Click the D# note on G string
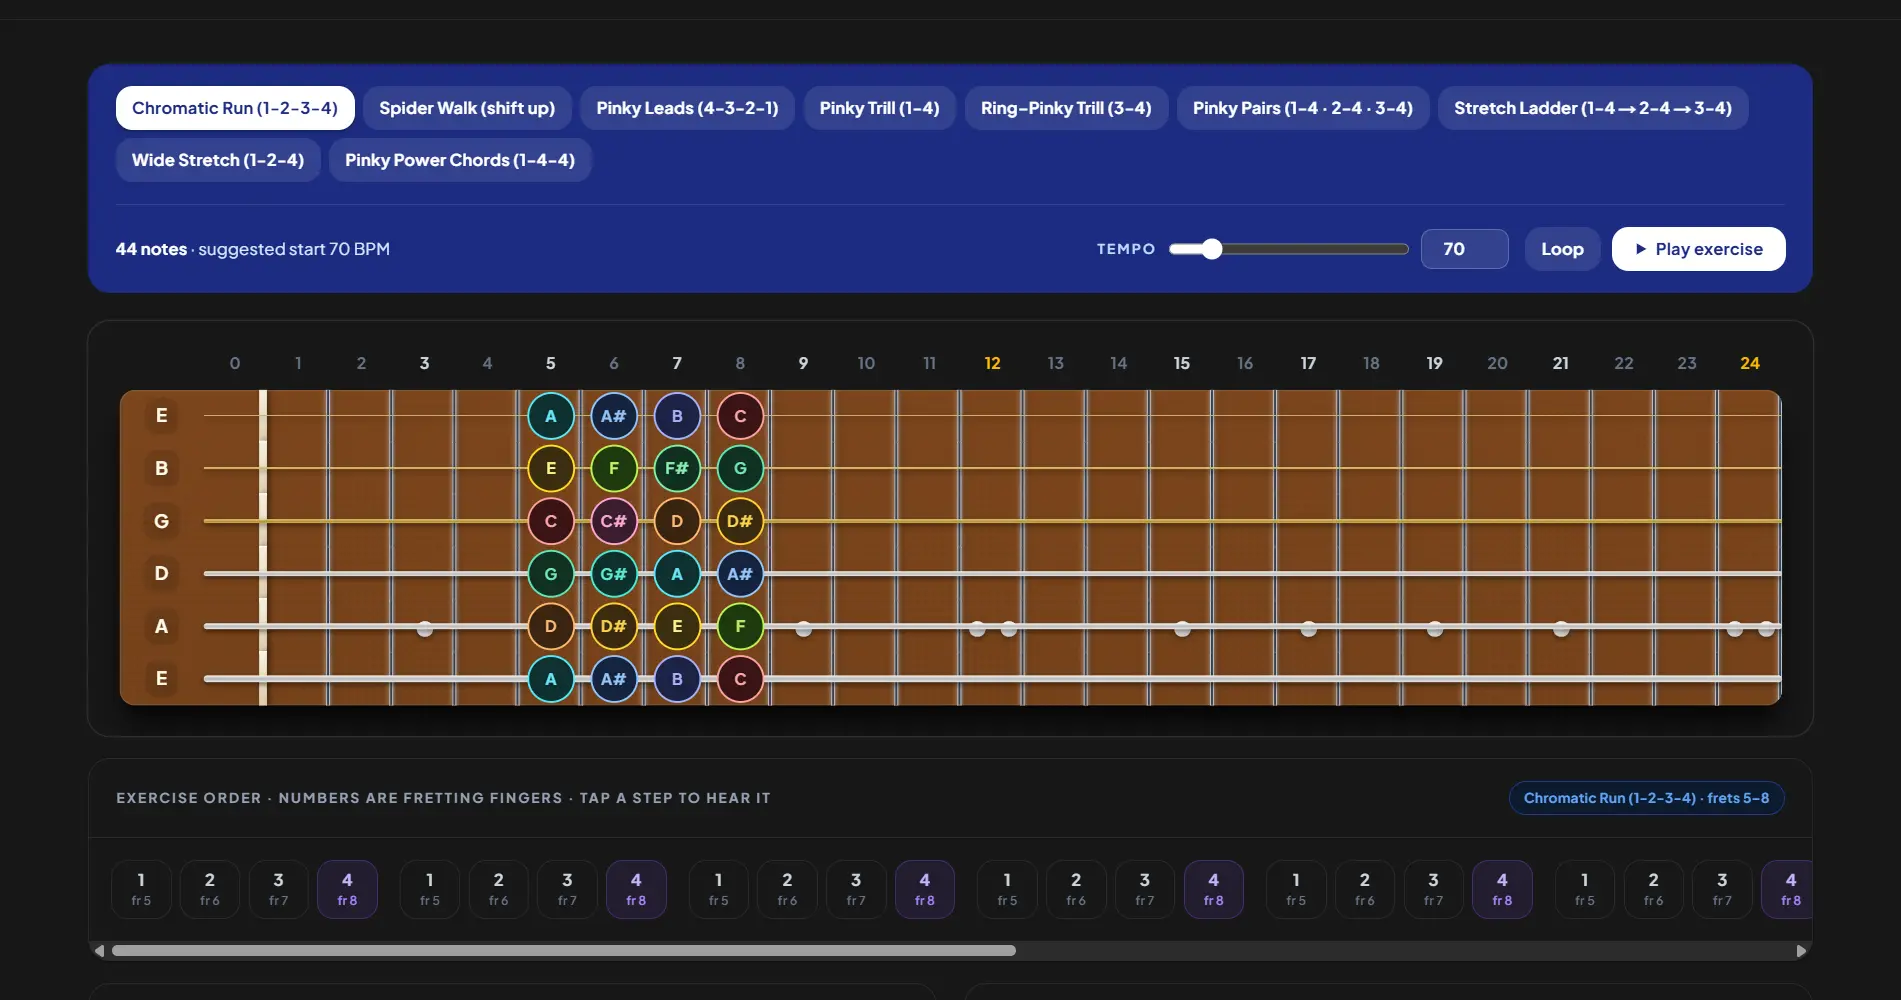 coord(740,521)
